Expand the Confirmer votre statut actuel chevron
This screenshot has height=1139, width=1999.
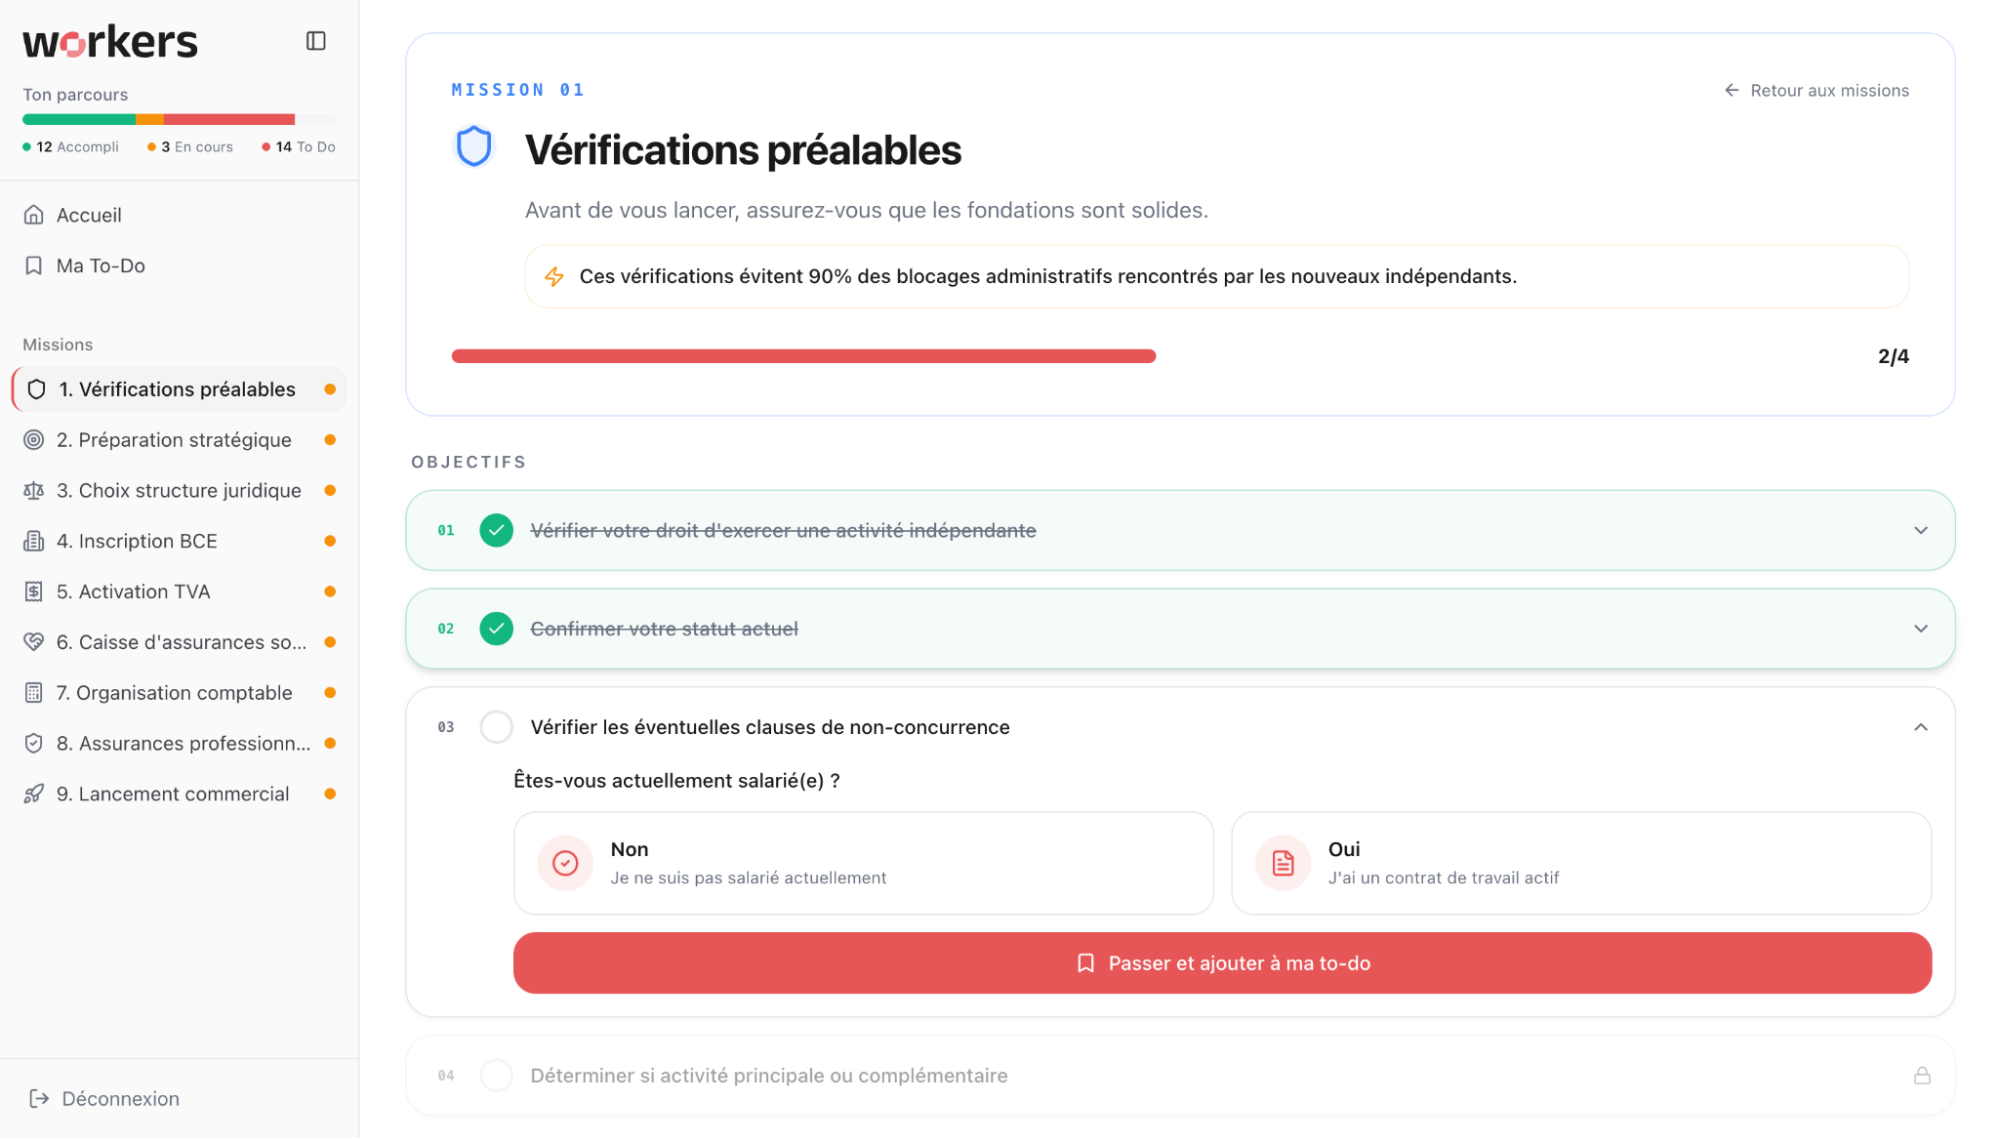click(x=1920, y=629)
